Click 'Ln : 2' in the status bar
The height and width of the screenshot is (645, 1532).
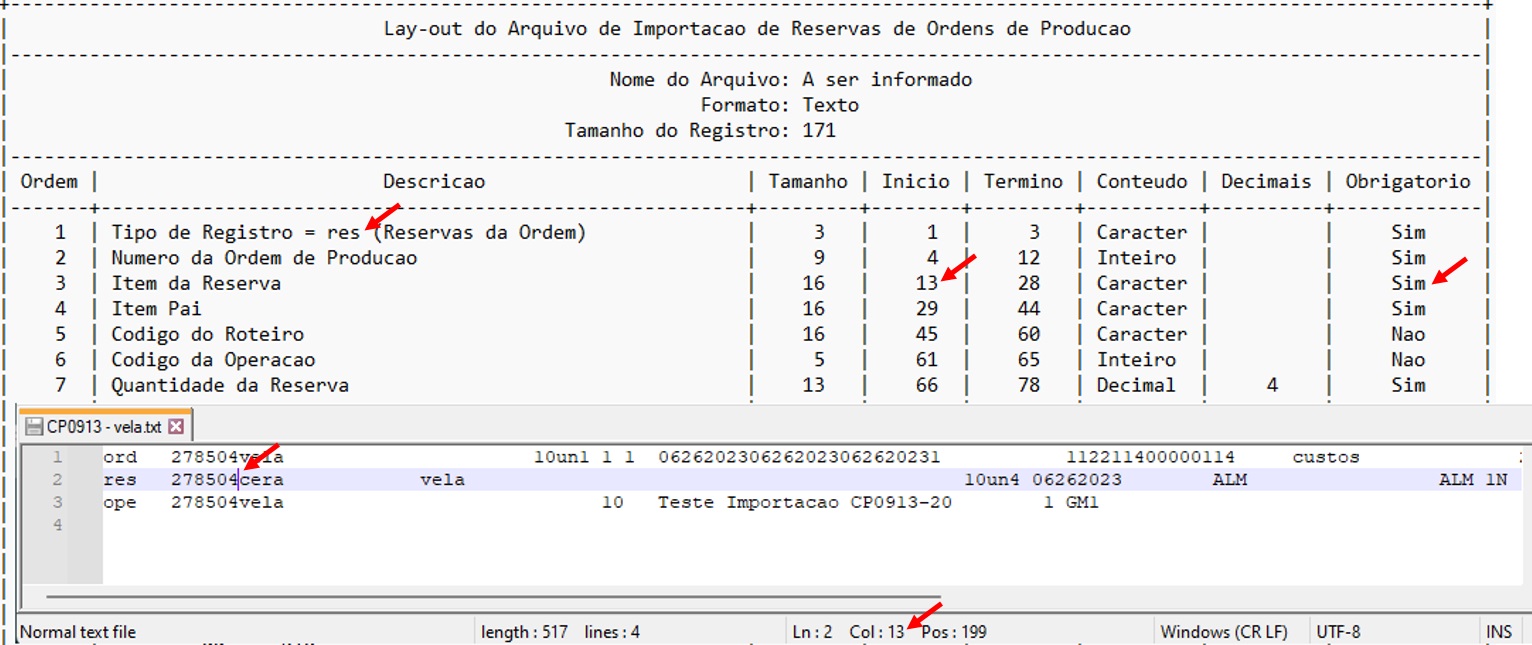(812, 632)
